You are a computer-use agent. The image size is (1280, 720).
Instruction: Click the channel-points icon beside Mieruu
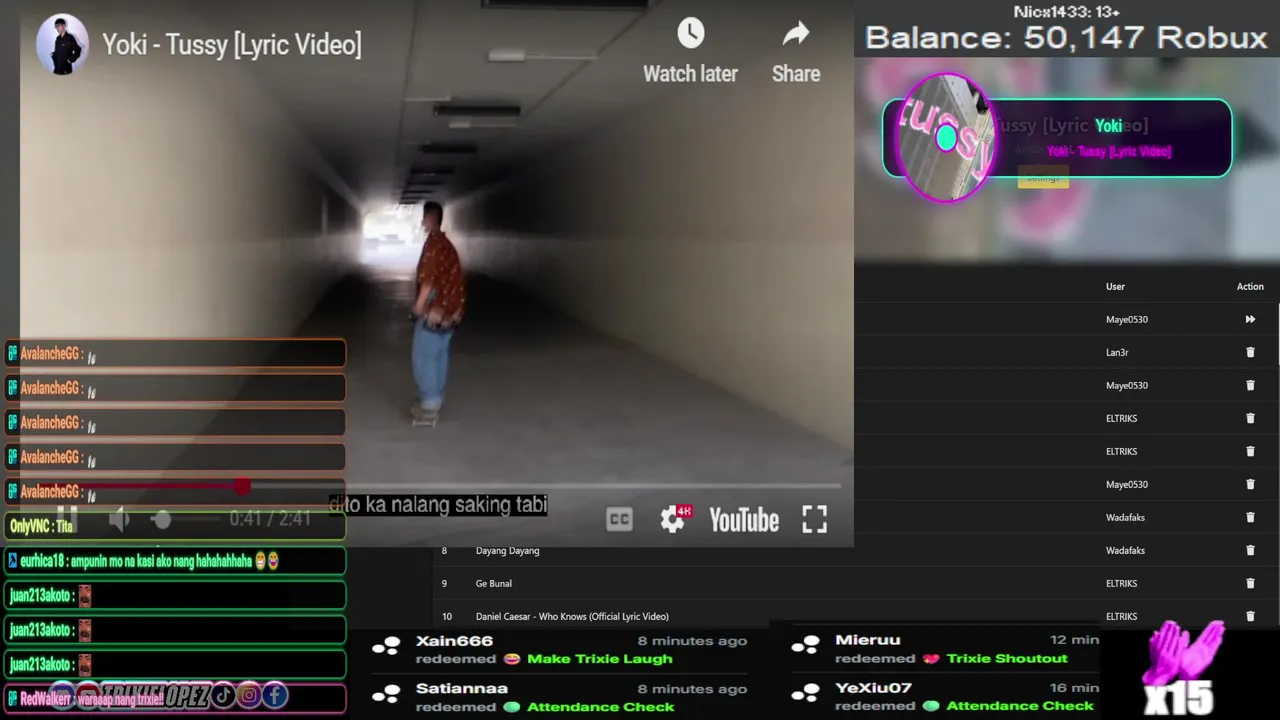coord(806,646)
